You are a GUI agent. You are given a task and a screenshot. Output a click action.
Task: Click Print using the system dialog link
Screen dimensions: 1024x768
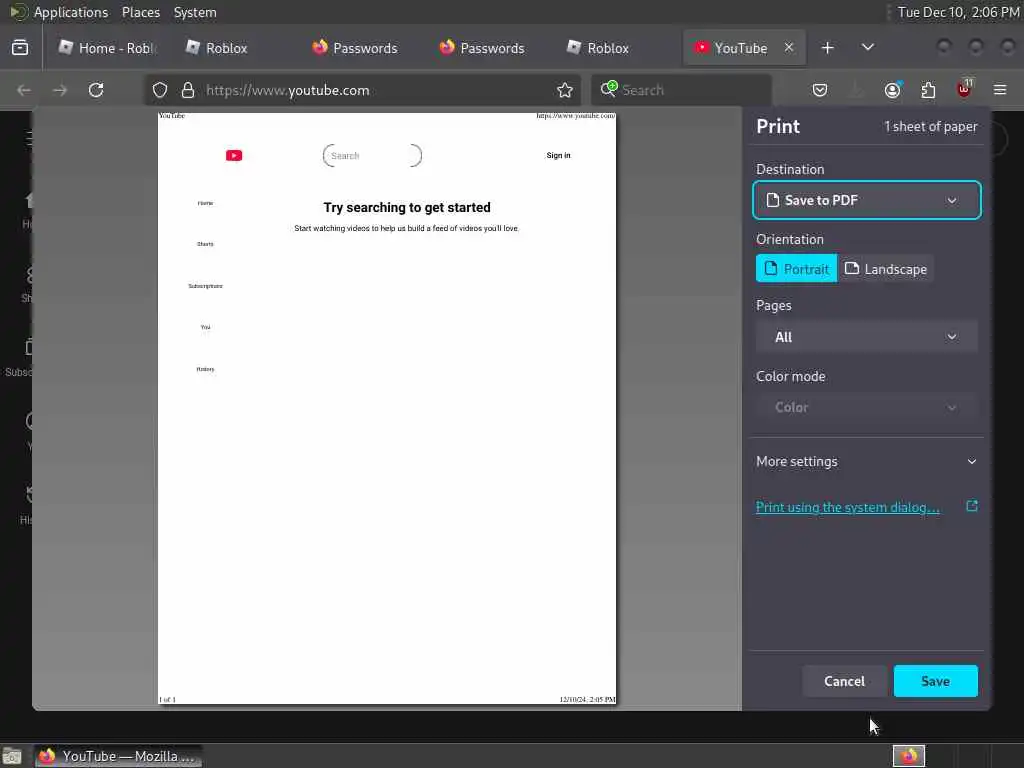click(847, 507)
